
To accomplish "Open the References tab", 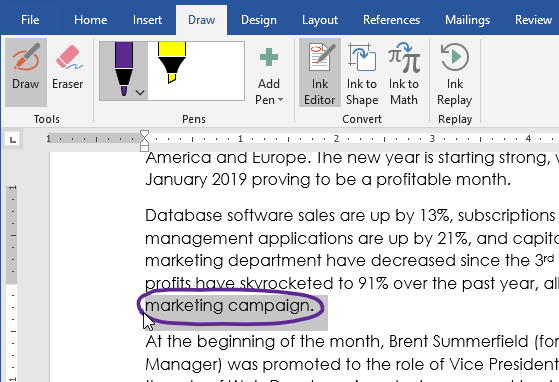I will pyautogui.click(x=391, y=20).
